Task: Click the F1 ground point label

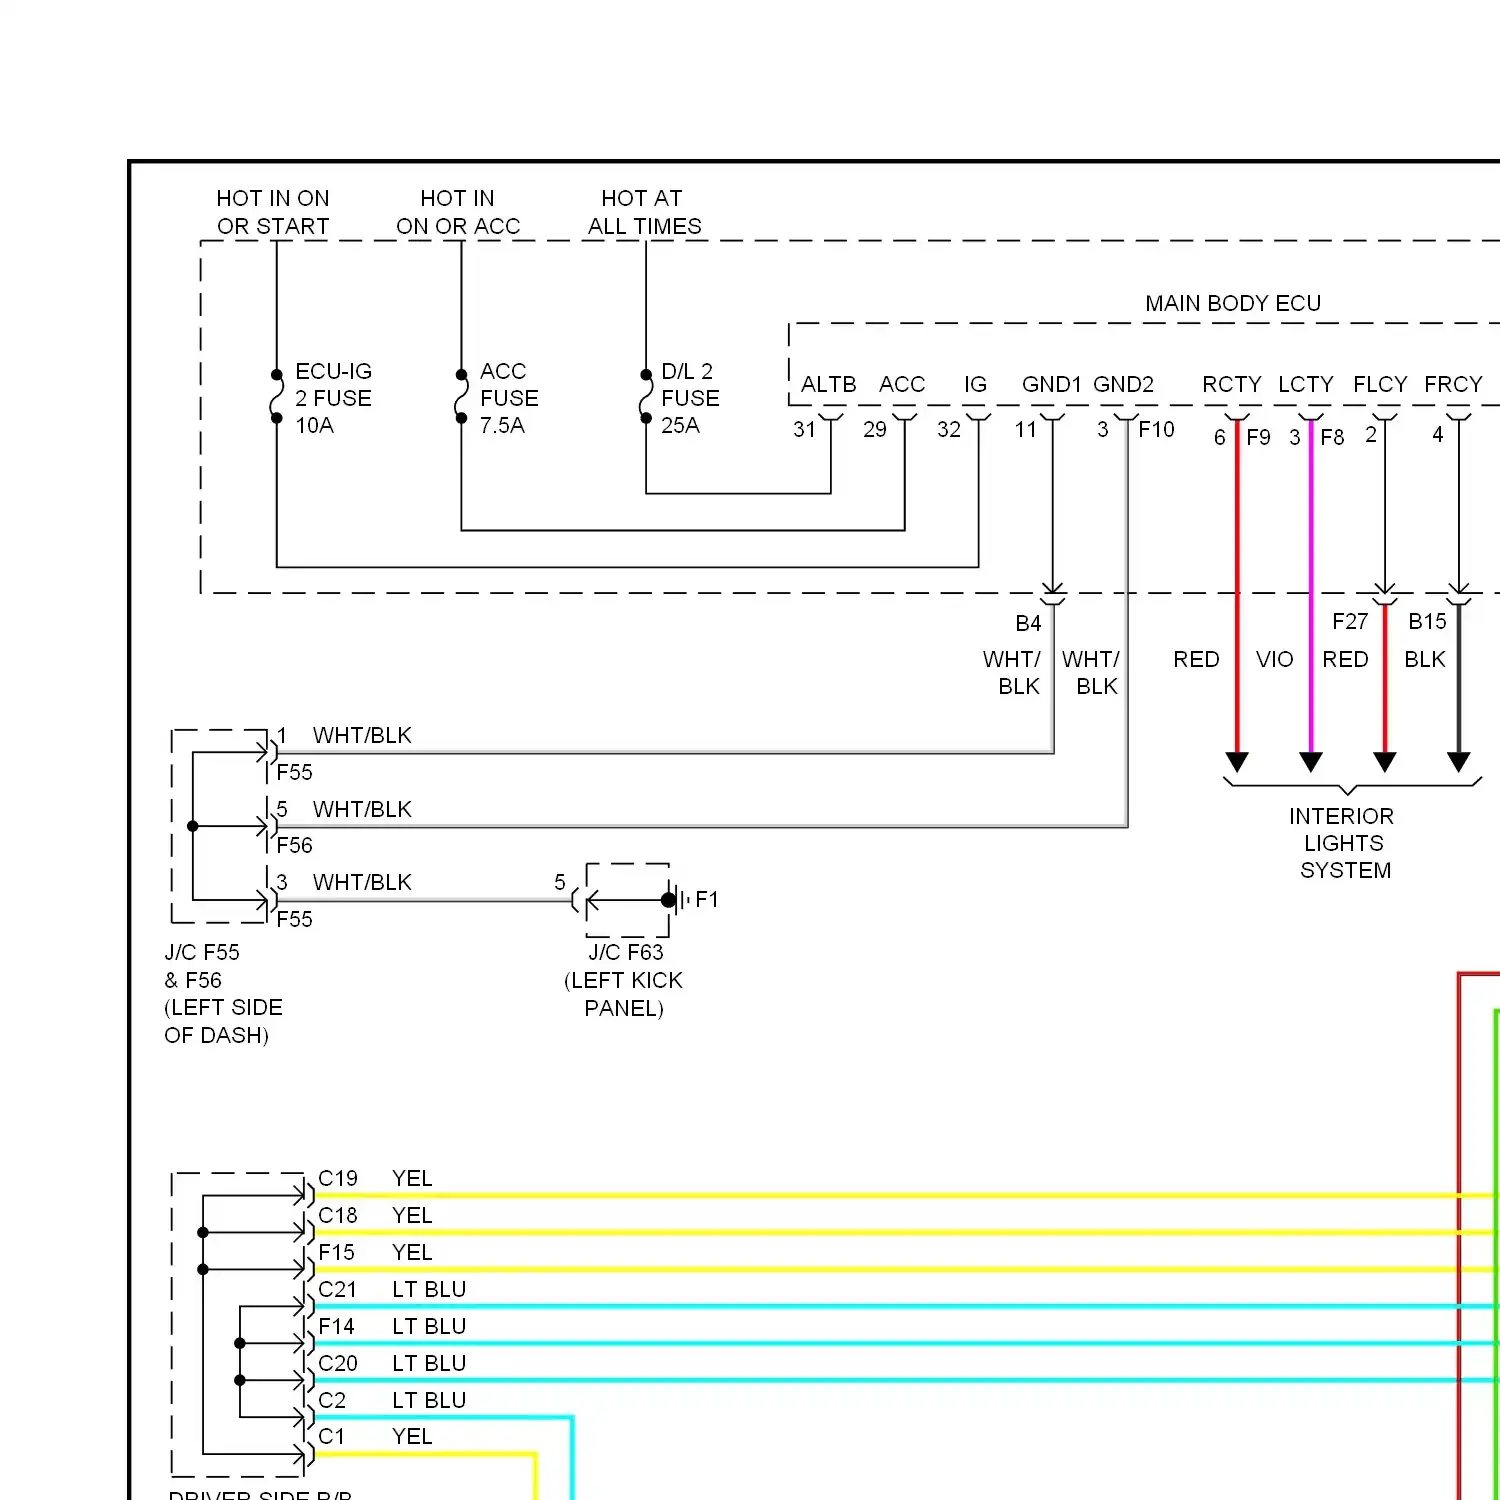Action: [707, 899]
